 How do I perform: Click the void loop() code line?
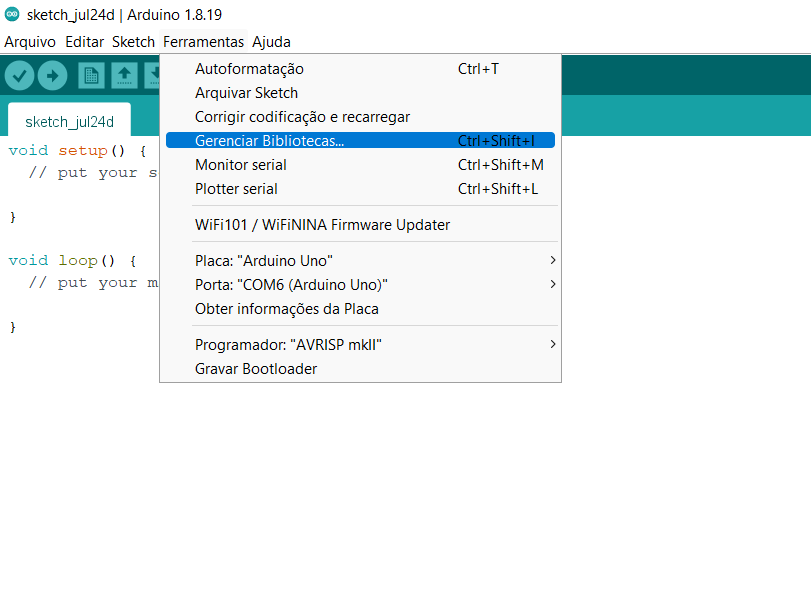(x=72, y=260)
